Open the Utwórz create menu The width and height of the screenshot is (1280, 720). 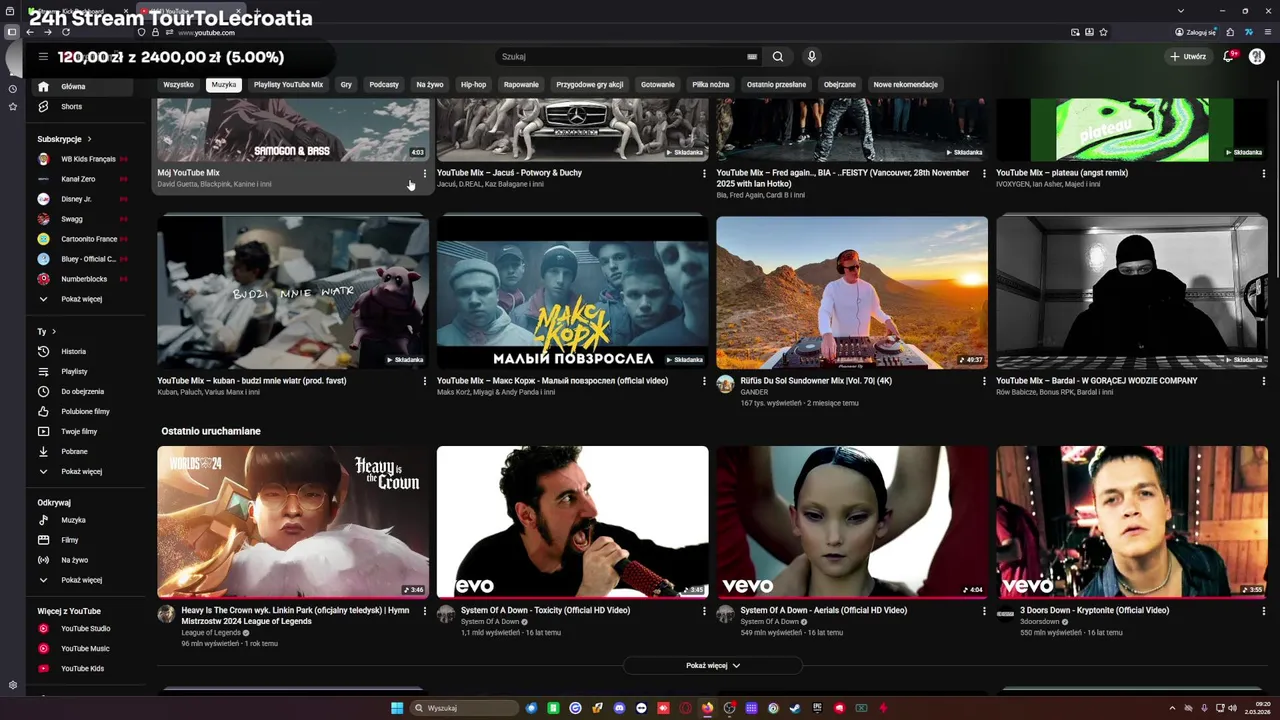click(x=1188, y=57)
